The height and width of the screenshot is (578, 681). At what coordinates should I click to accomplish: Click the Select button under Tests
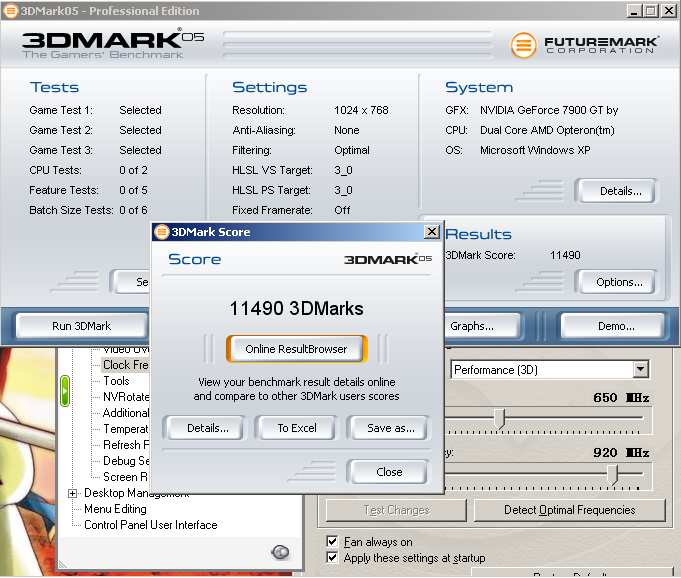[x=130, y=282]
